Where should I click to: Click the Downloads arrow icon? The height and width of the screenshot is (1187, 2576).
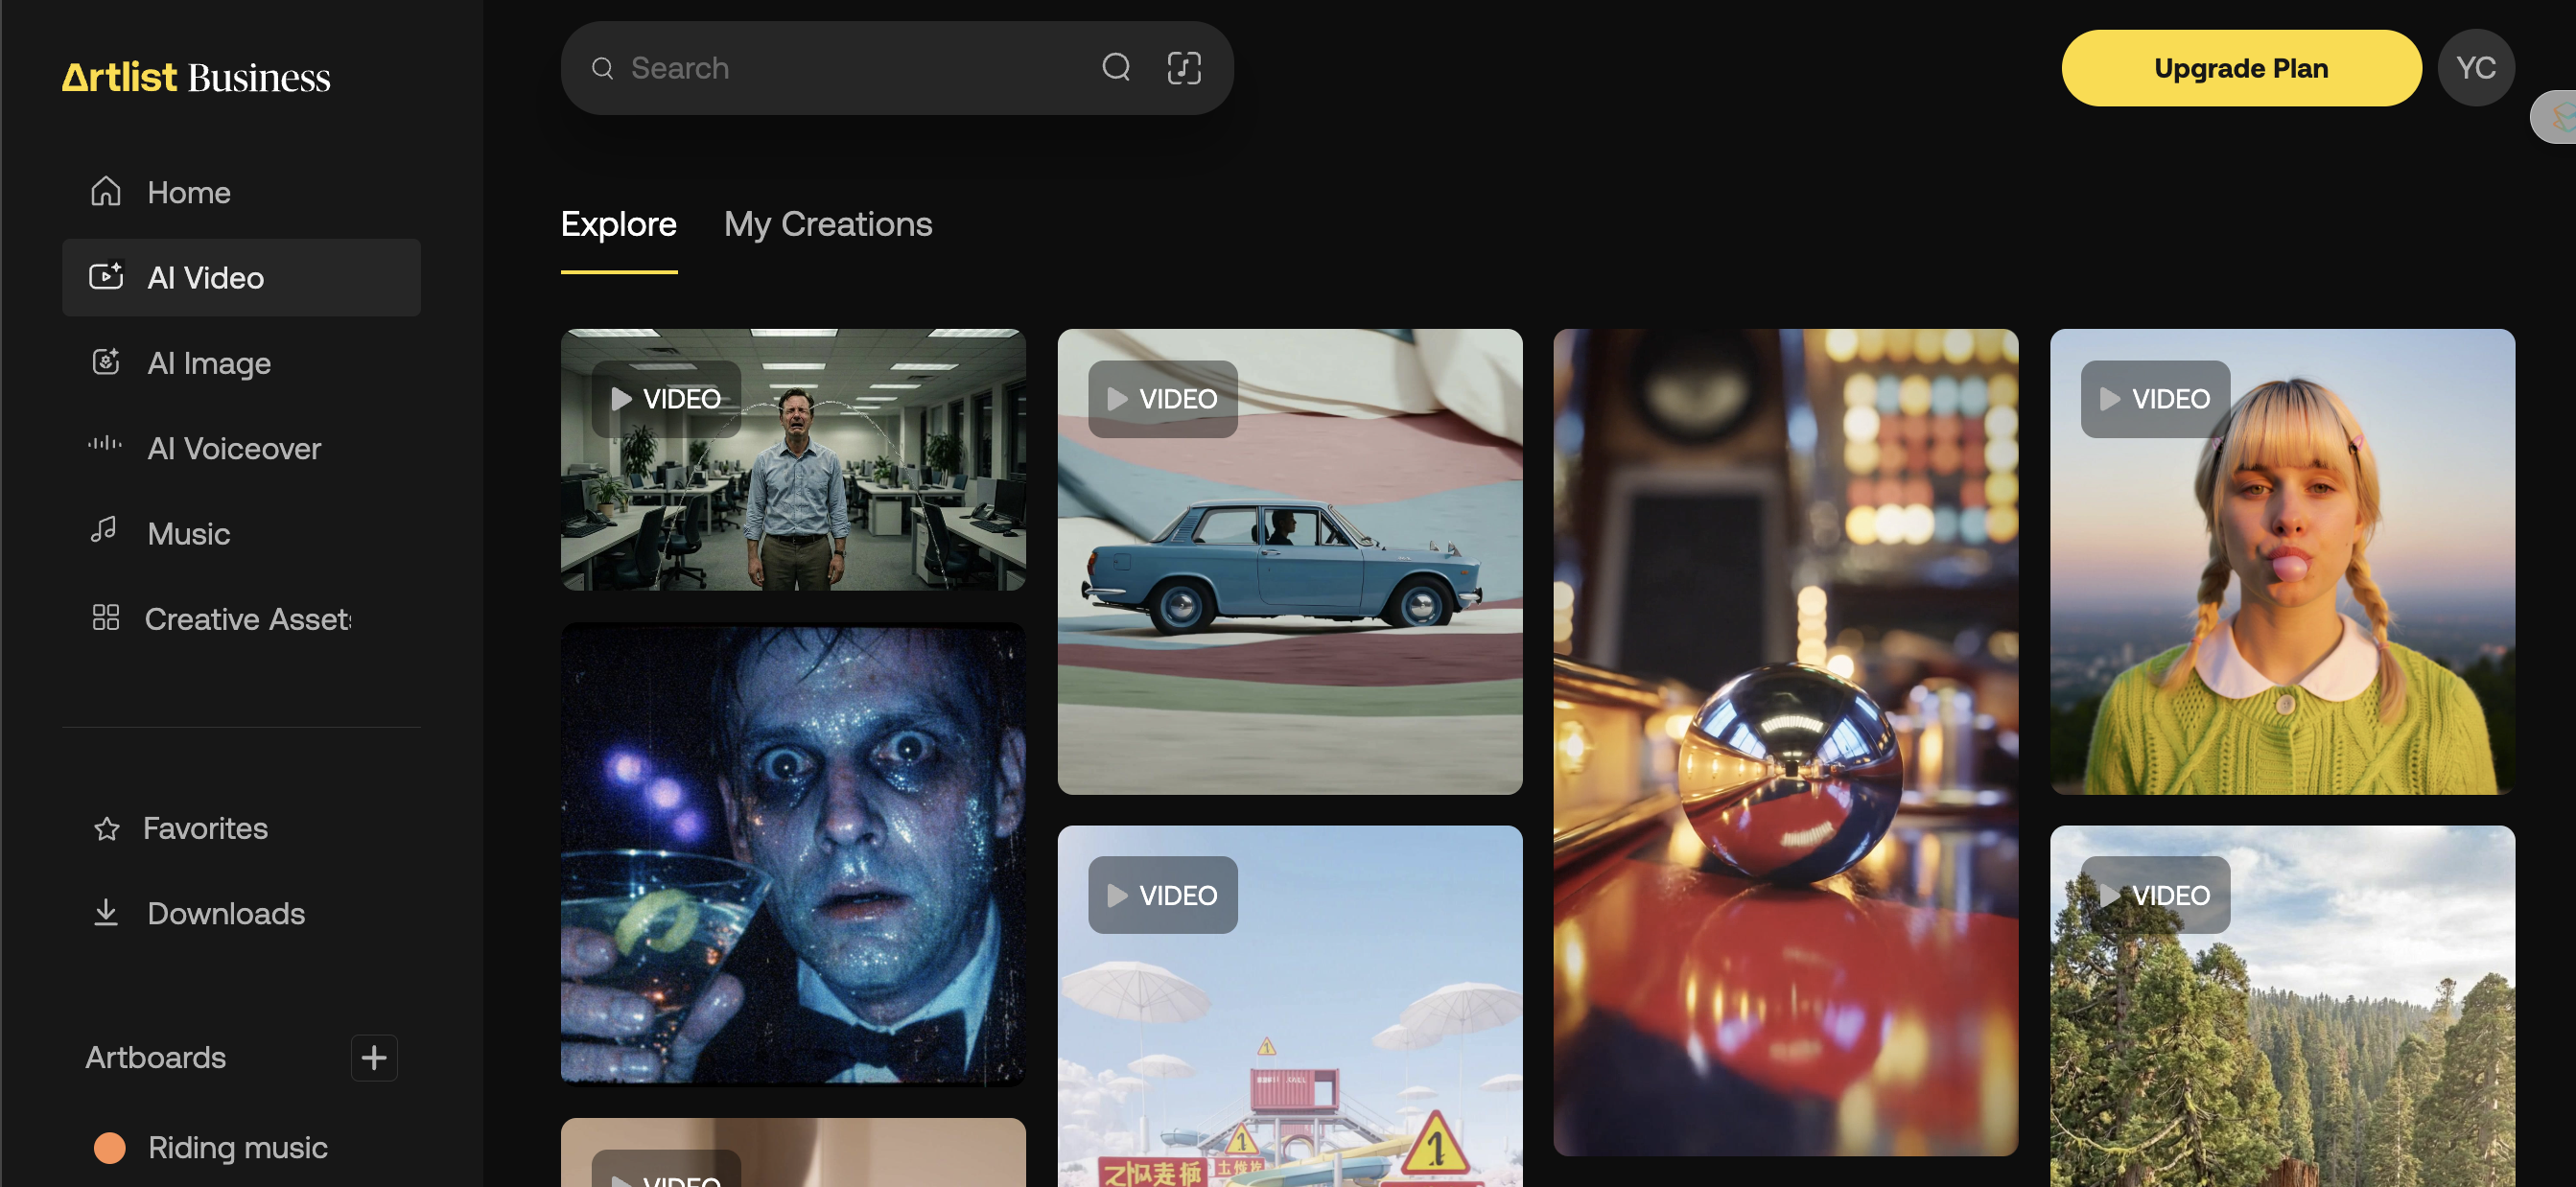click(105, 912)
